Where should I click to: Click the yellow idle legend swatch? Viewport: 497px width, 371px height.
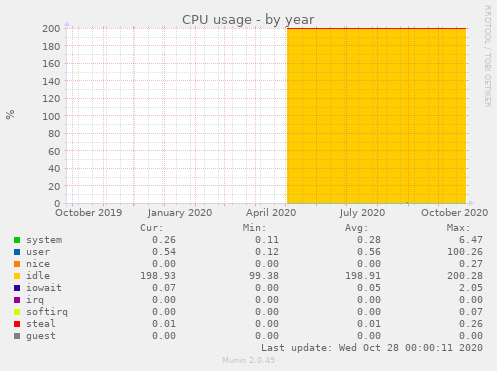click(x=17, y=276)
